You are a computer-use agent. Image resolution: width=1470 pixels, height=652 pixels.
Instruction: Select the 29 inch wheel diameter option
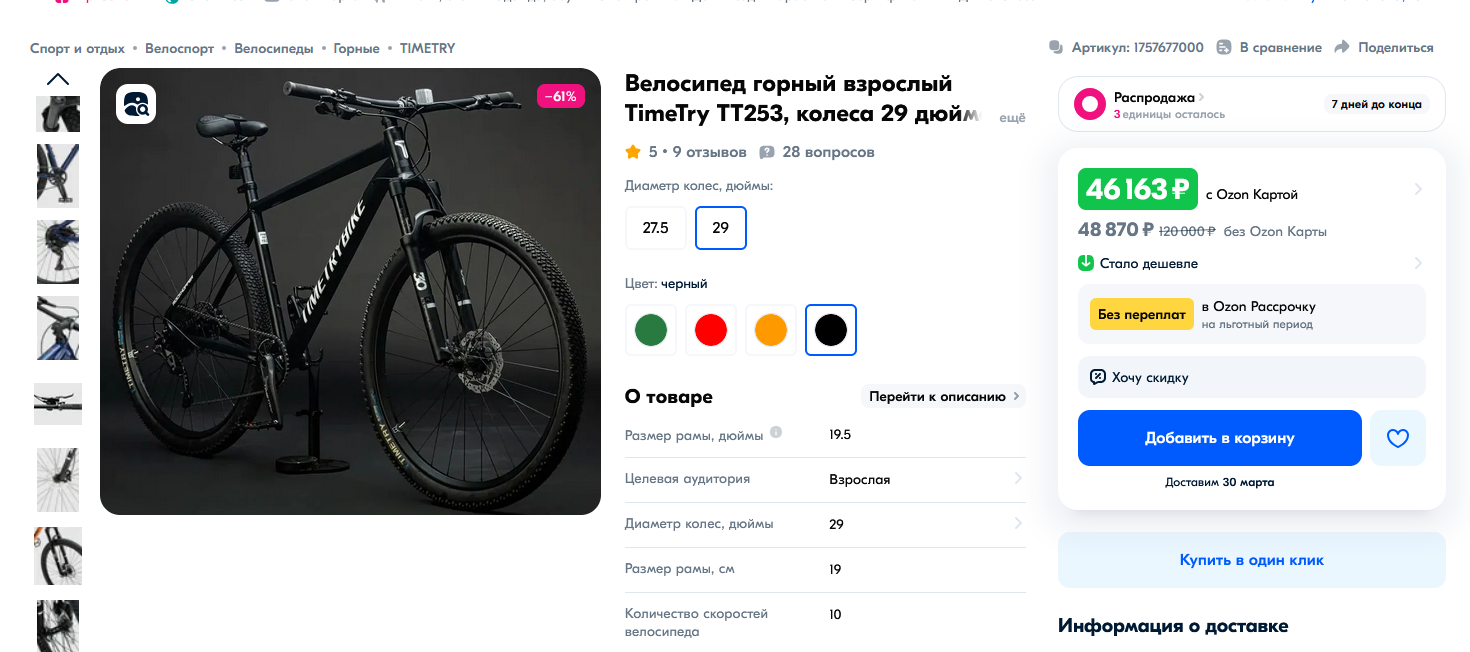(x=721, y=227)
